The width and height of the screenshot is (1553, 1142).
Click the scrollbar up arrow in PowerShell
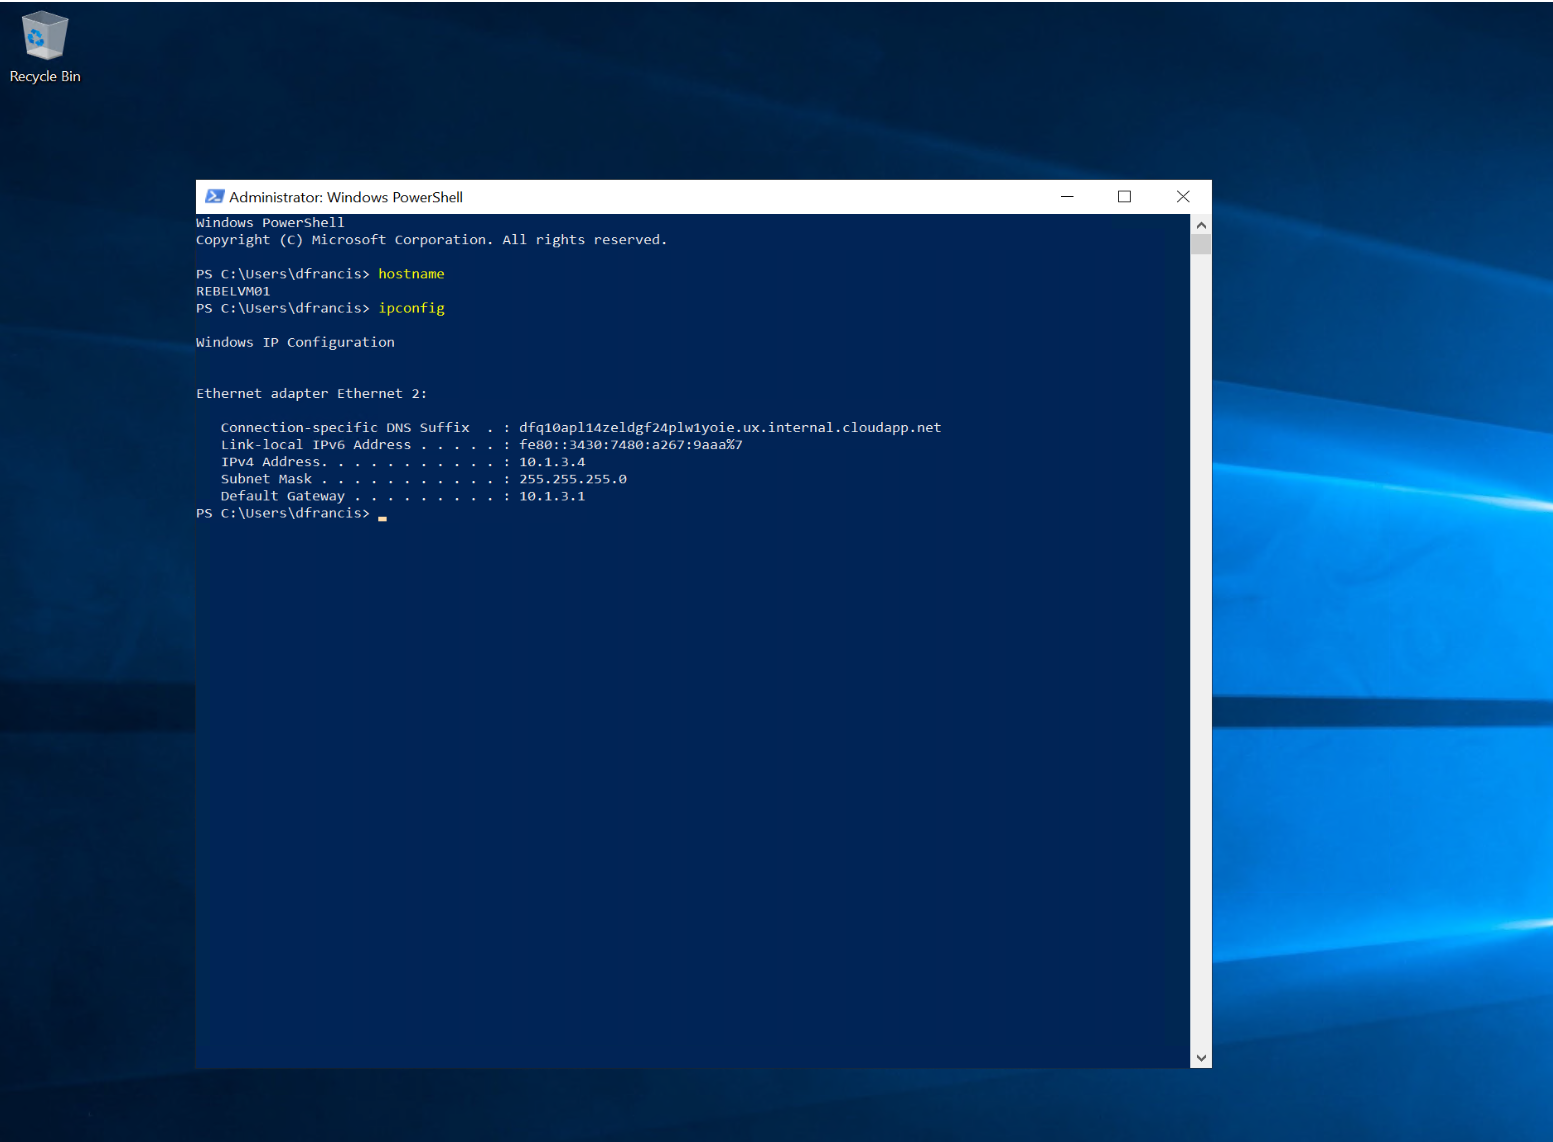coord(1201,224)
